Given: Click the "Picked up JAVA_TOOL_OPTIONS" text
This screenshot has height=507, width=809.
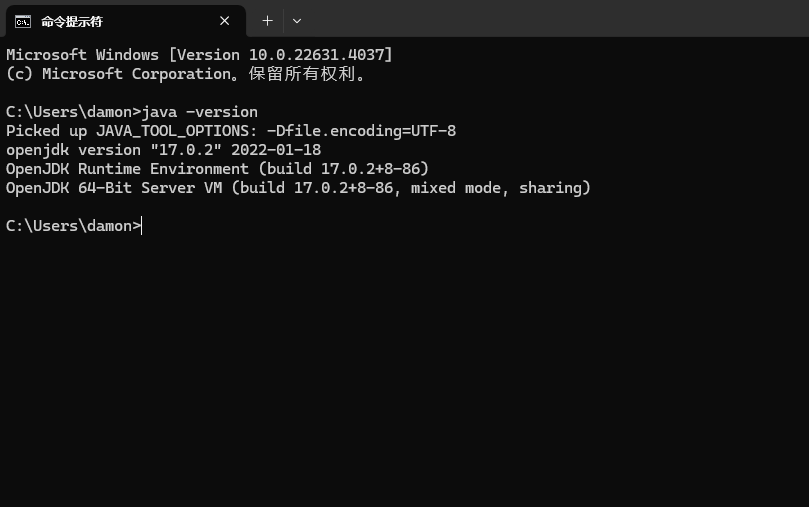Looking at the screenshot, I should pyautogui.click(x=130, y=131).
